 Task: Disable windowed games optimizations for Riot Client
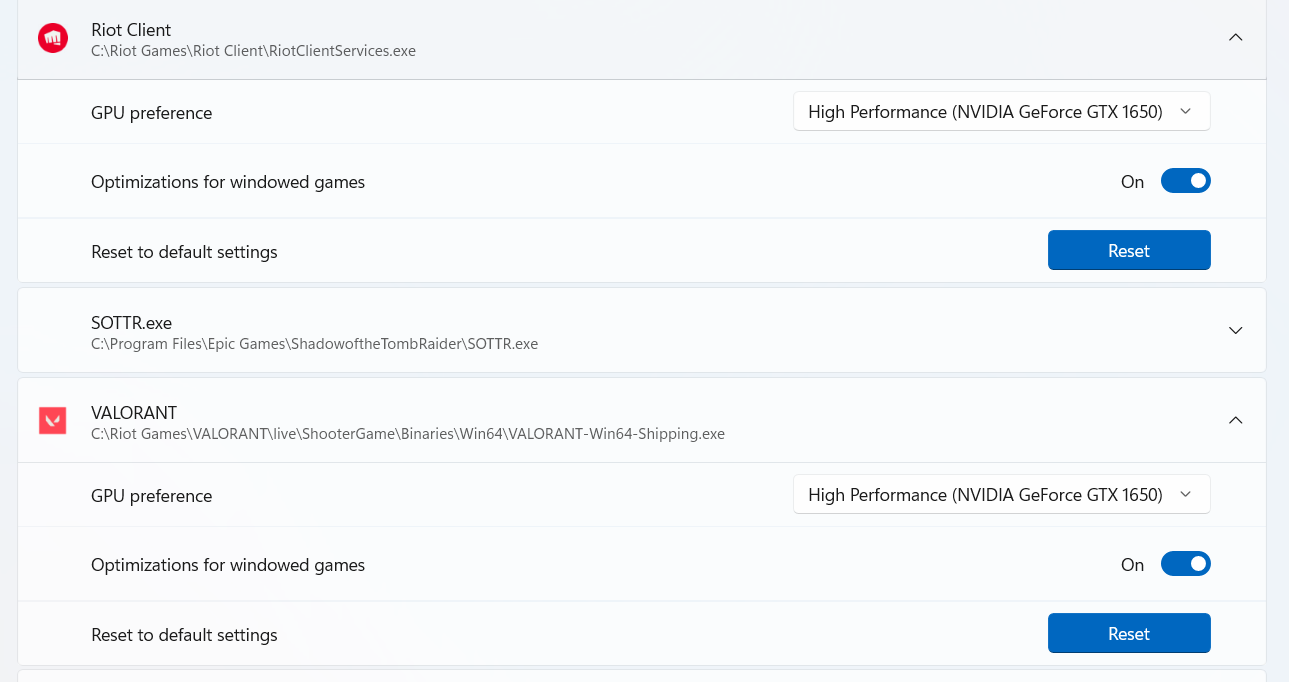point(1185,181)
